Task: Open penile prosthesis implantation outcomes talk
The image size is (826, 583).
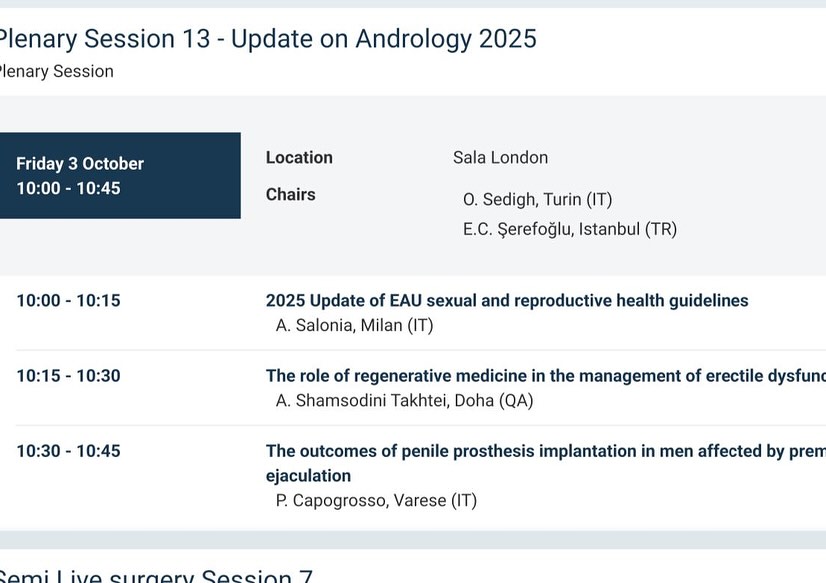Action: click(x=546, y=463)
